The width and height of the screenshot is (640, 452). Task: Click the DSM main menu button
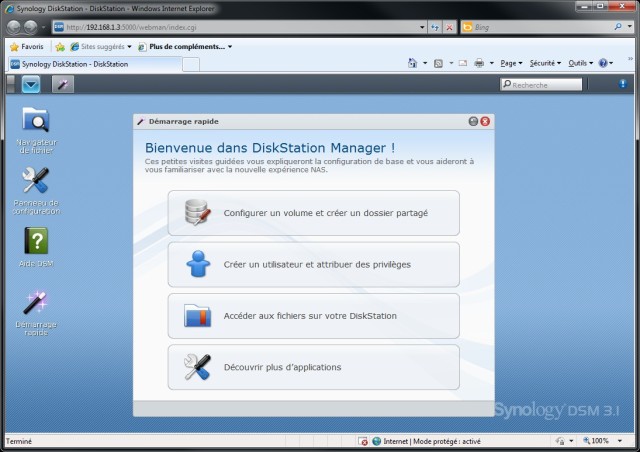tap(31, 85)
